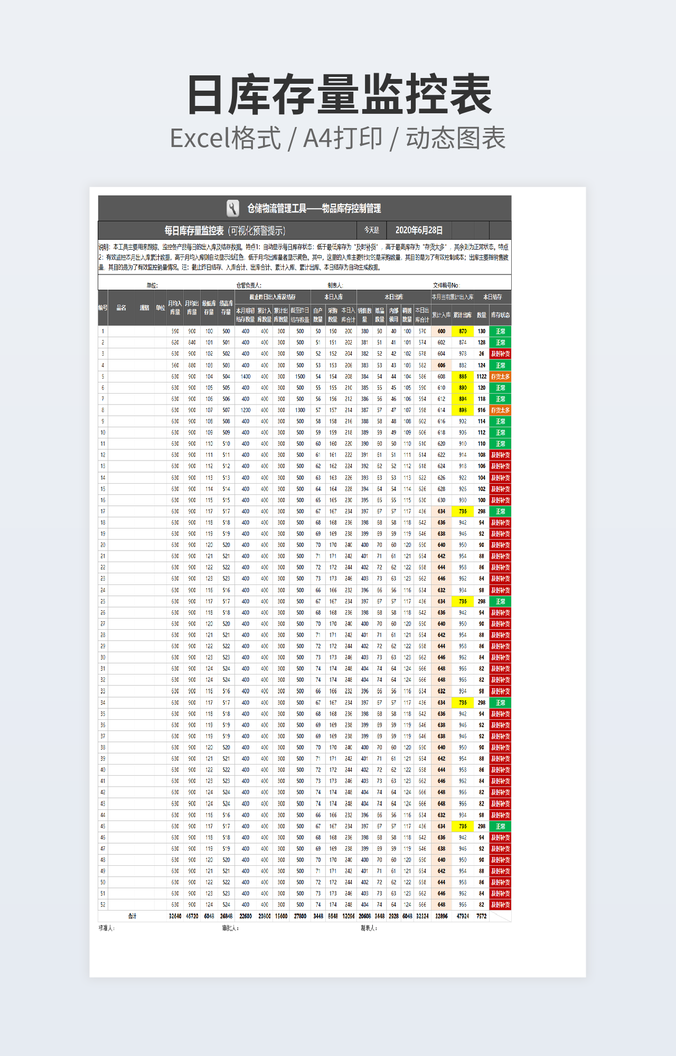Image resolution: width=676 pixels, height=1056 pixels.
Task: Click the 合计 totals row label
Action: 132,915
